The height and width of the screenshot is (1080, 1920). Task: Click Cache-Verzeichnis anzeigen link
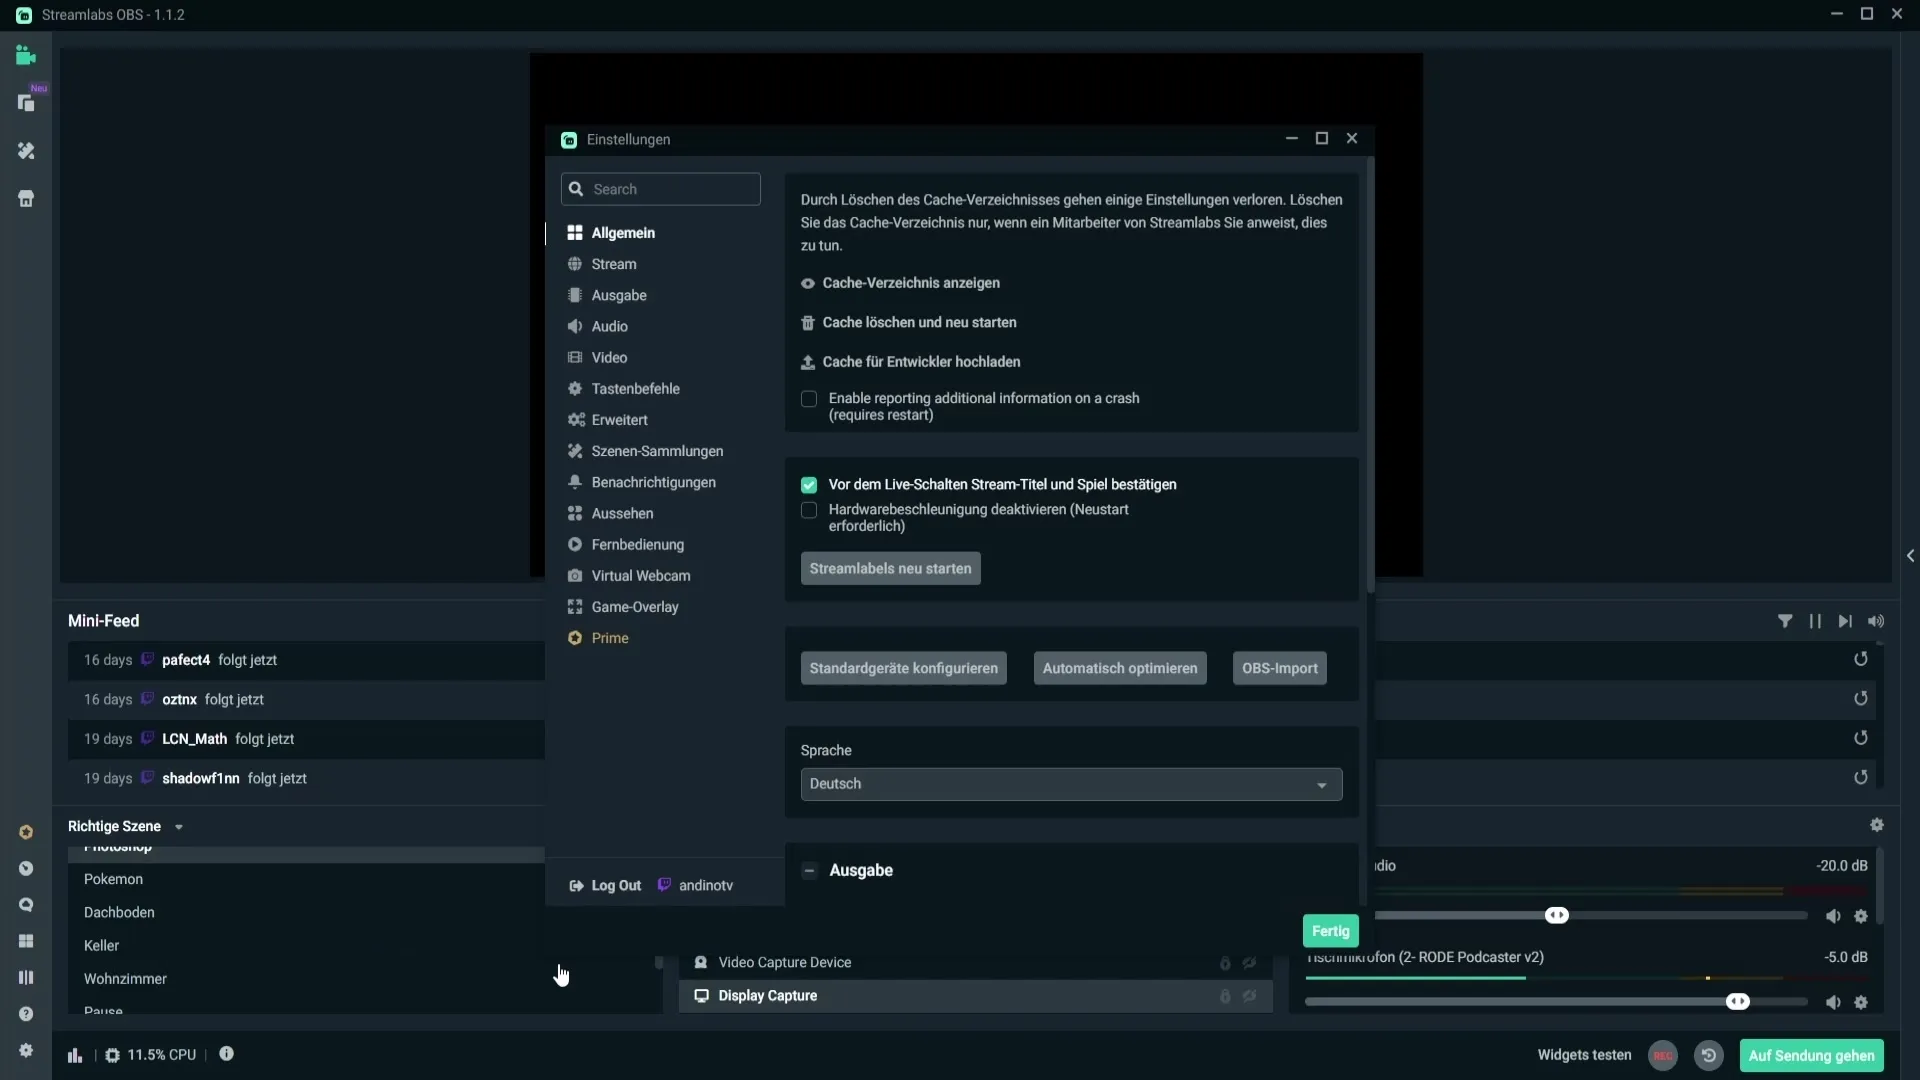900,283
